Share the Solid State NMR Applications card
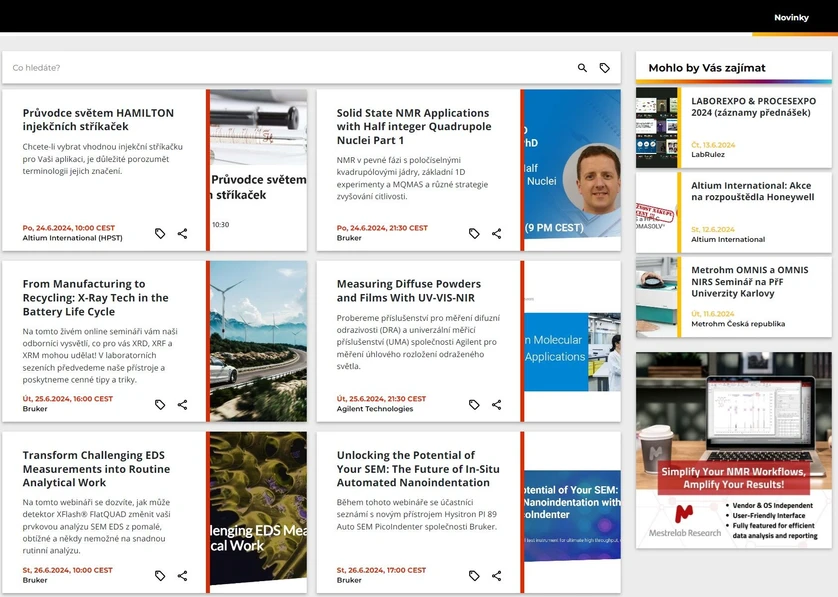Screen dimensions: 838x597 (496, 234)
